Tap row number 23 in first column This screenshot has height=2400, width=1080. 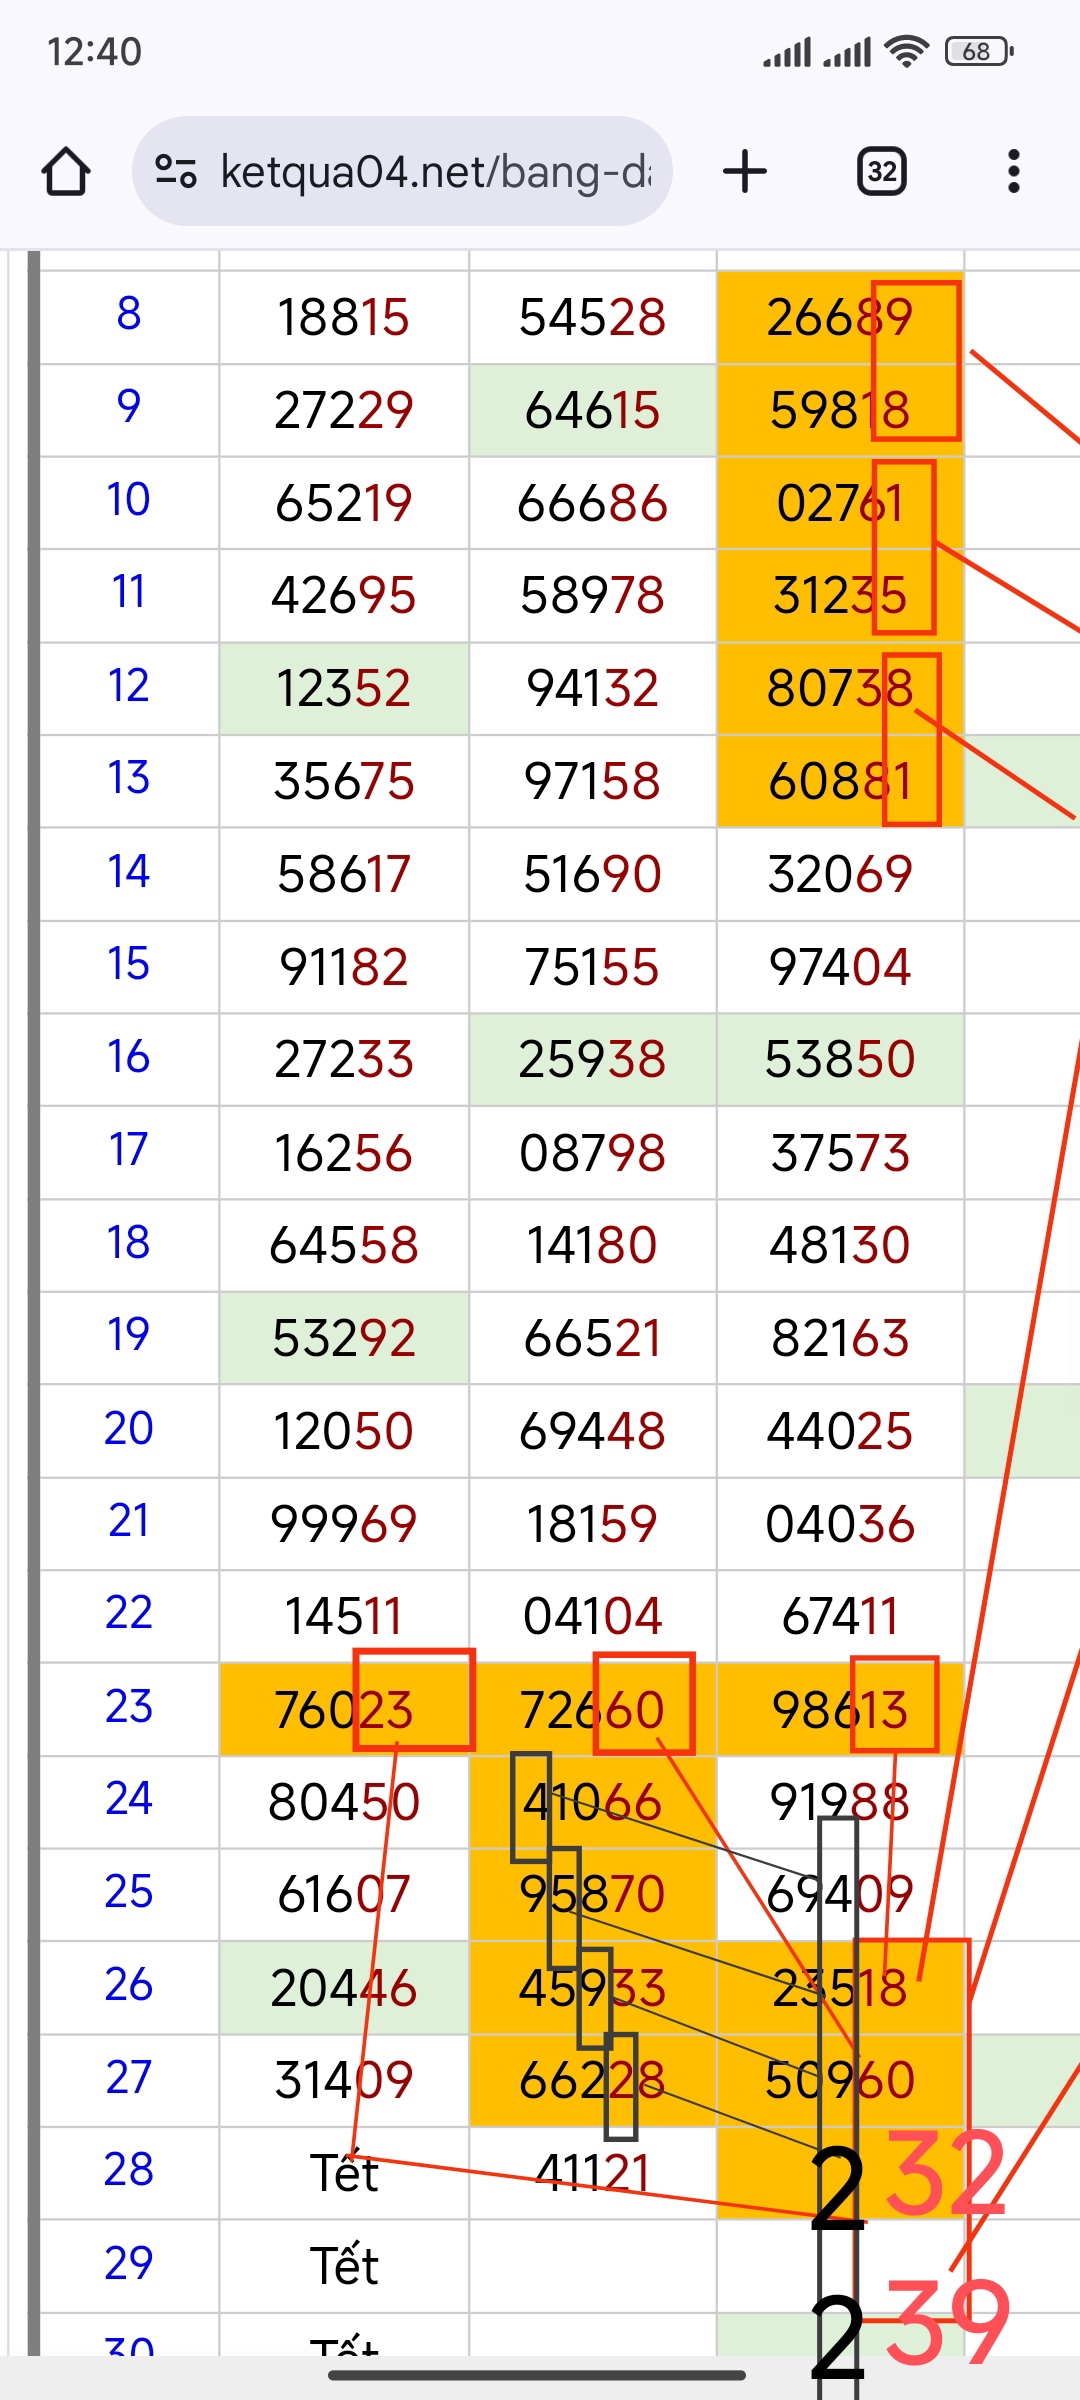pos(129,1707)
